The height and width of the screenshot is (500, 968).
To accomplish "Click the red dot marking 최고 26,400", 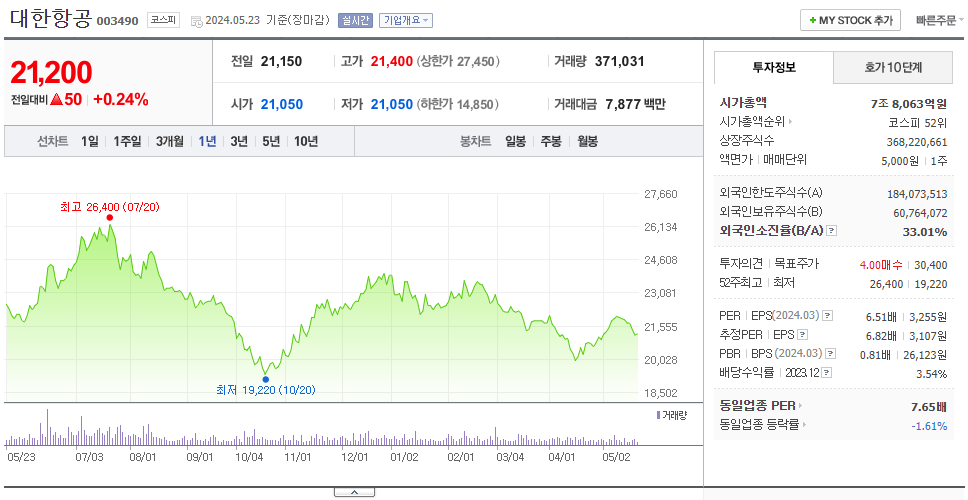I will pyautogui.click(x=110, y=217).
